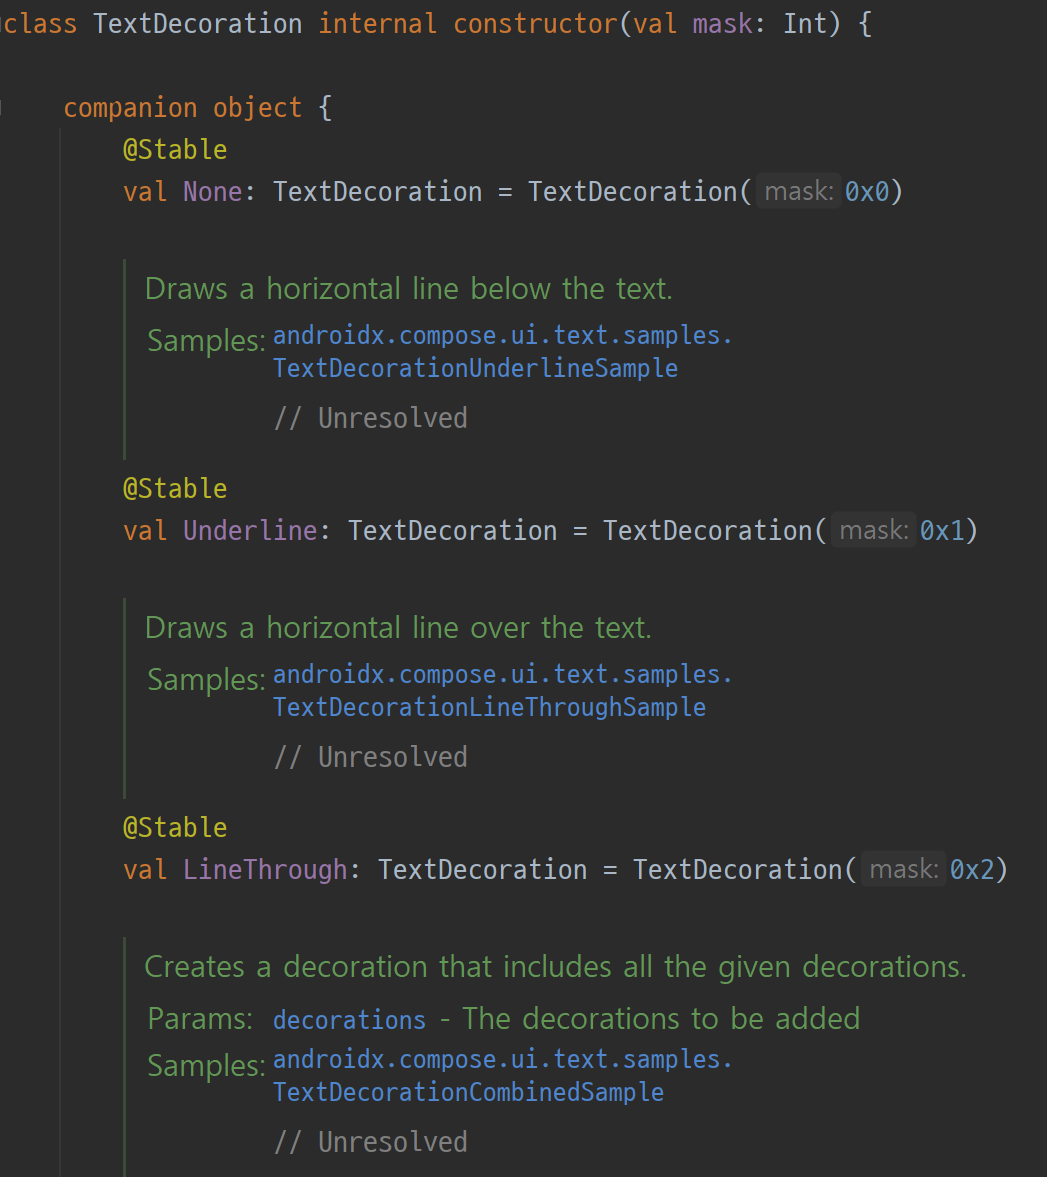Click 'Creates a decoration that includes all...' doc text
The image size is (1047, 1177).
tap(555, 968)
